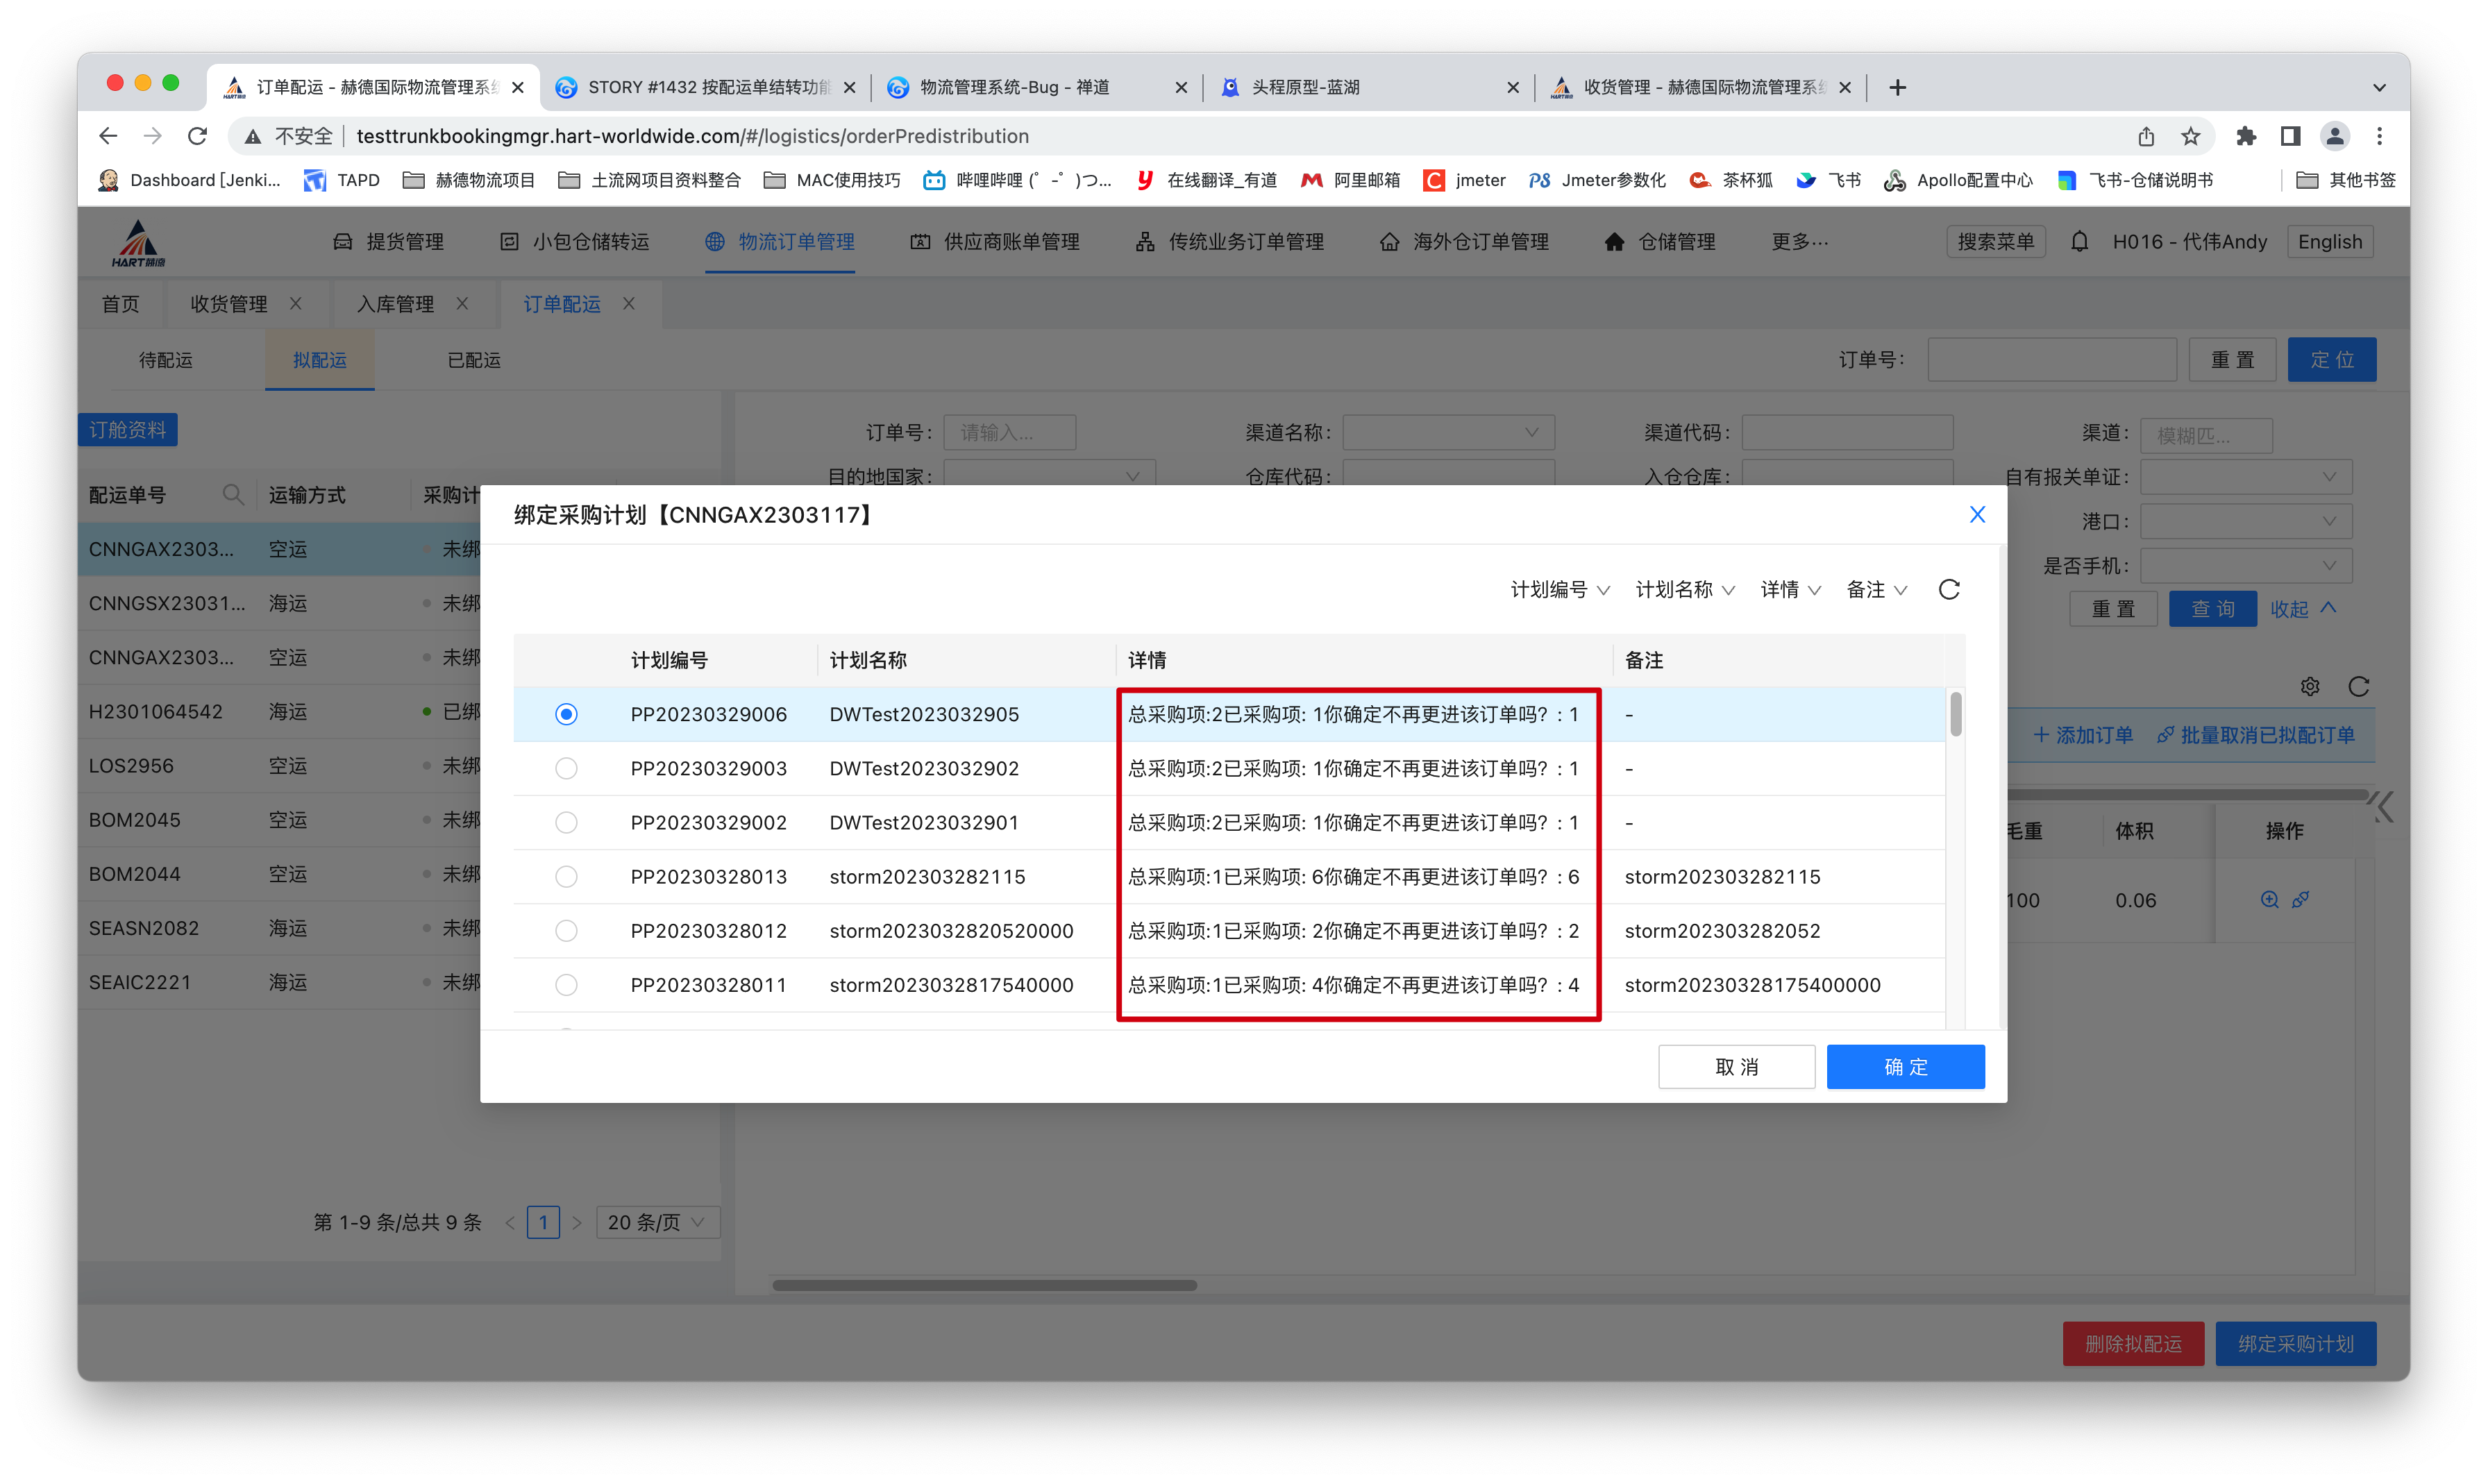Expand the 计划名称 filter dropdown

tap(1684, 590)
